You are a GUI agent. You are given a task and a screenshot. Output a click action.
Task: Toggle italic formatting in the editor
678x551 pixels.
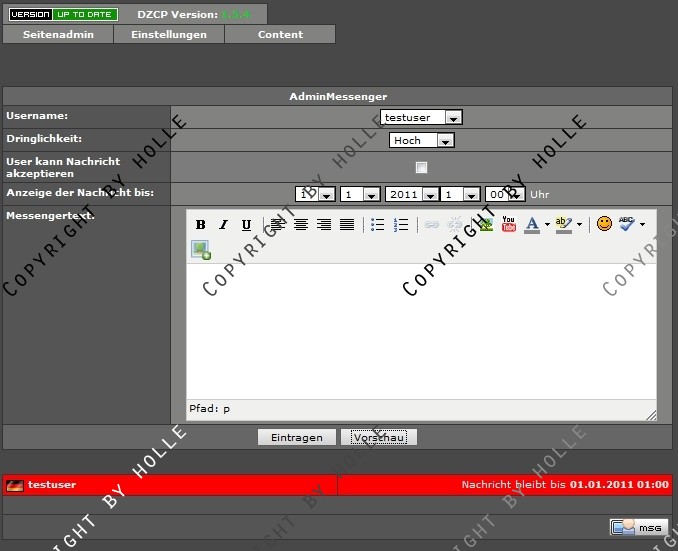223,224
